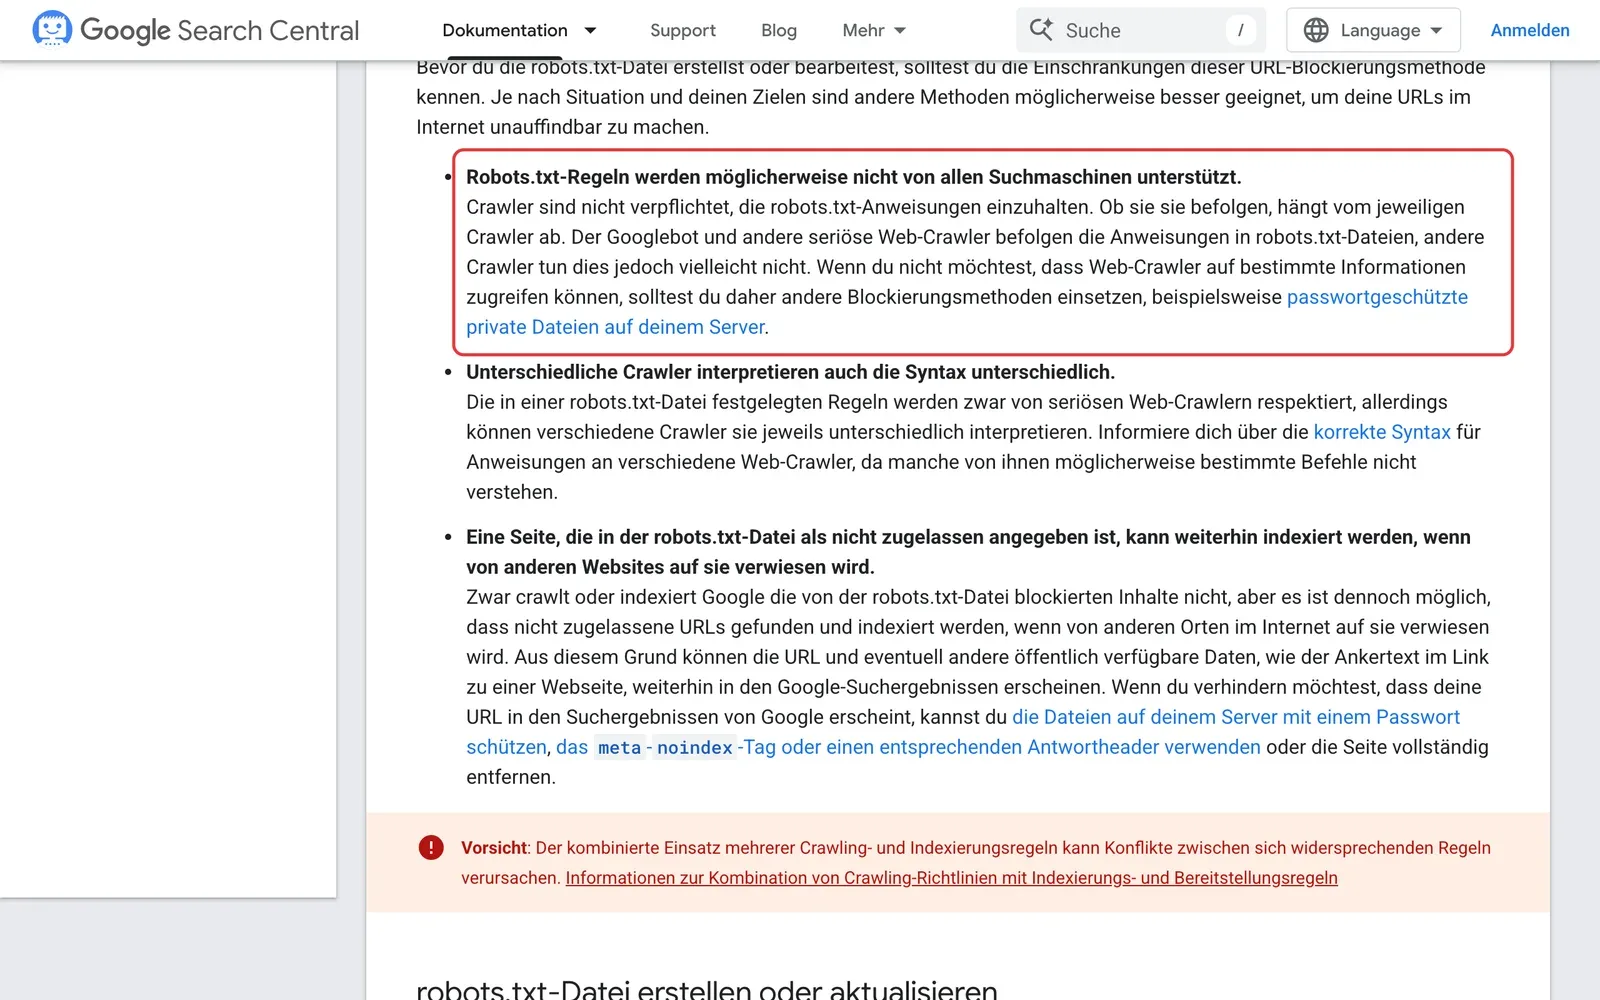Focus the Suche search field
Viewport: 1600px width, 1000px height.
coord(1141,30)
